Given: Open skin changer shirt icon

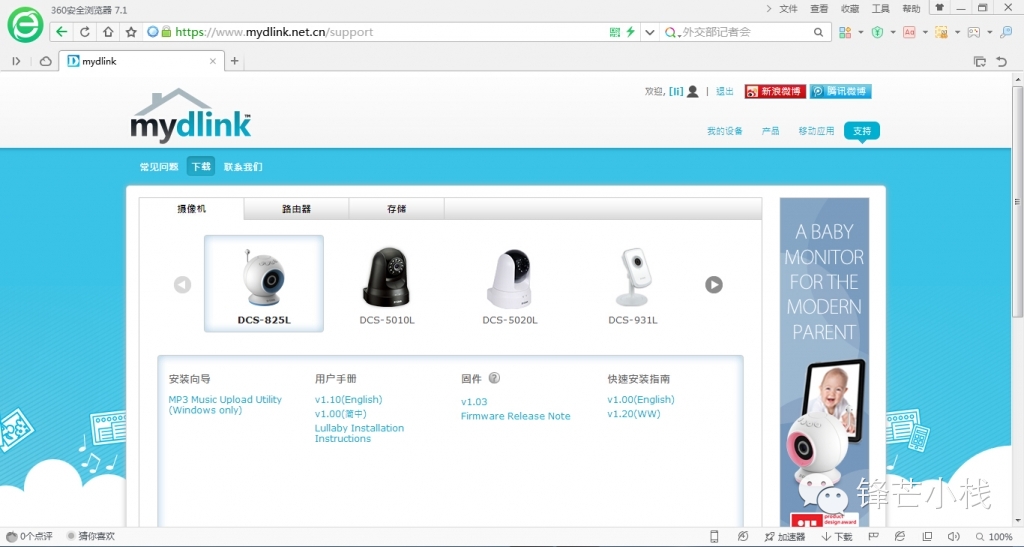Looking at the screenshot, I should tap(940, 8).
